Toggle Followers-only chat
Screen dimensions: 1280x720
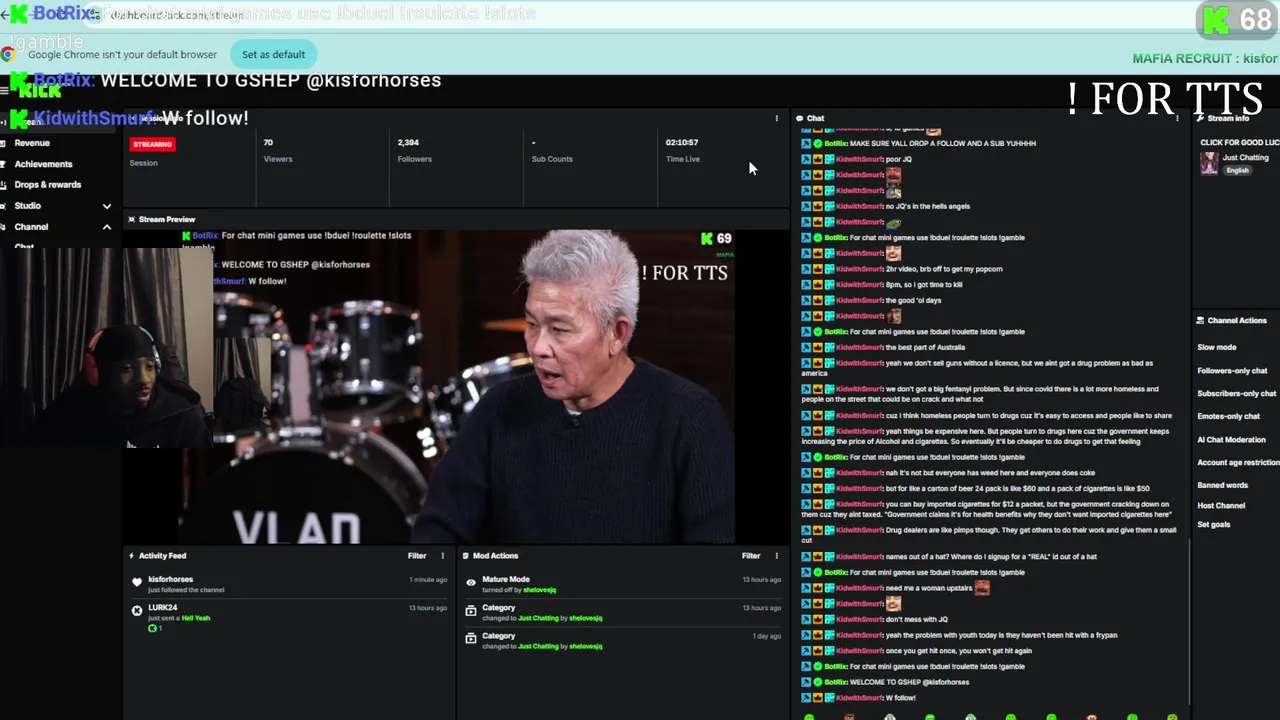[1232, 371]
